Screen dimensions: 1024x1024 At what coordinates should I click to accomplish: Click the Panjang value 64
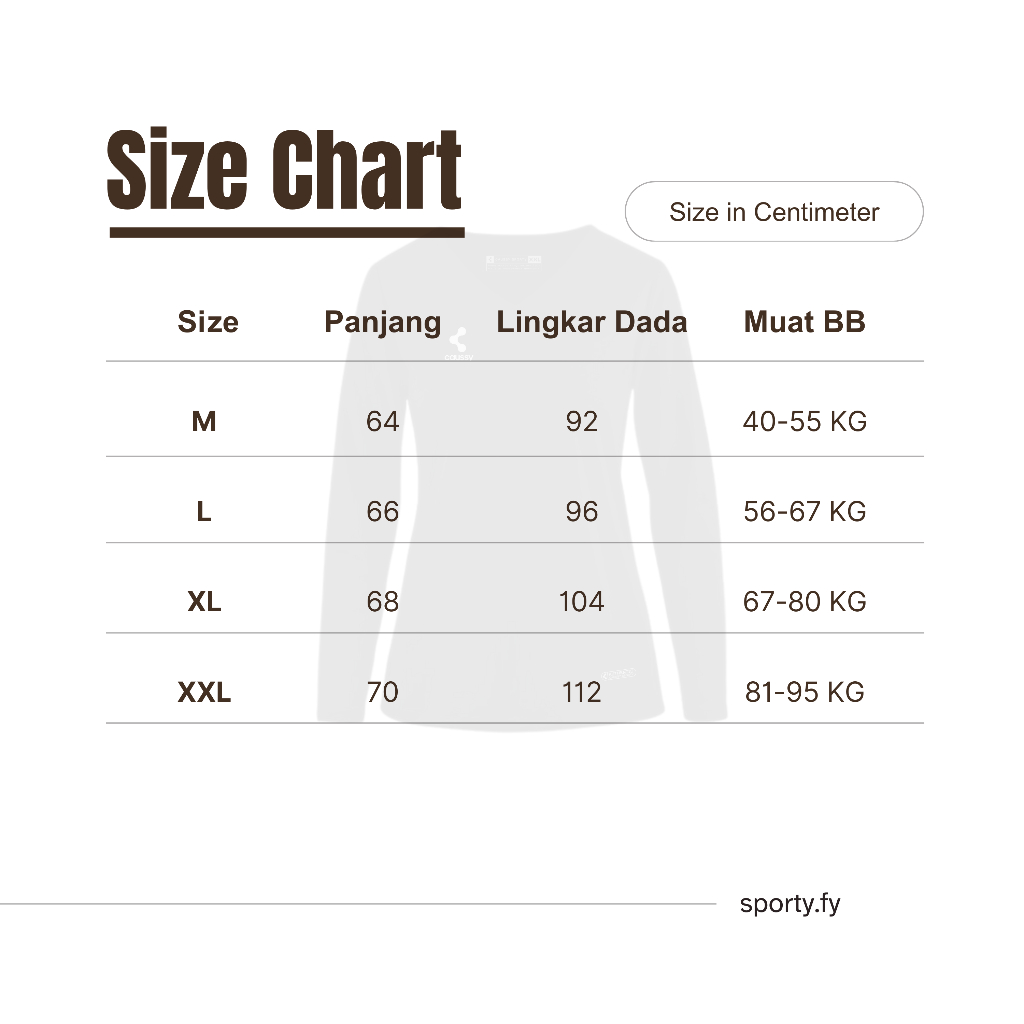(x=382, y=422)
